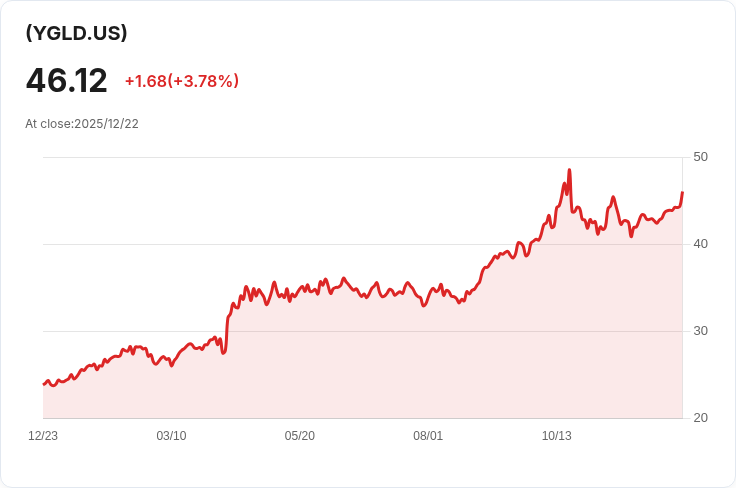The height and width of the screenshot is (488, 736).
Task: Select the 08/01 x-axis date label
Action: [x=428, y=436]
